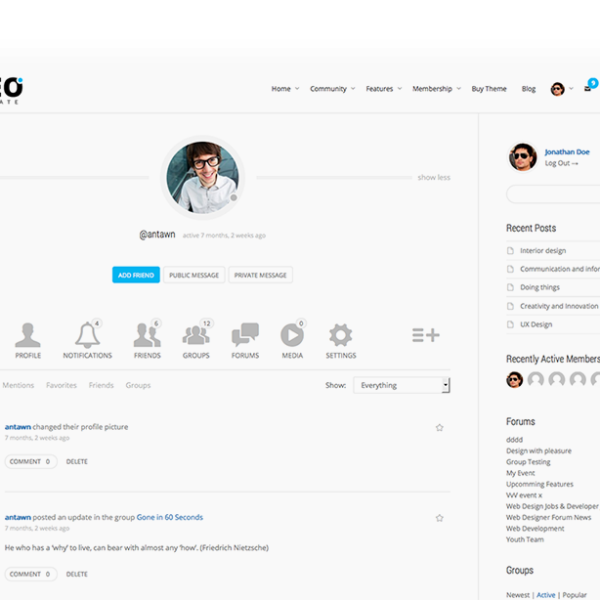Open the Gone in 60 Seconds group link
Viewport: 600px width, 600px height.
[169, 517]
